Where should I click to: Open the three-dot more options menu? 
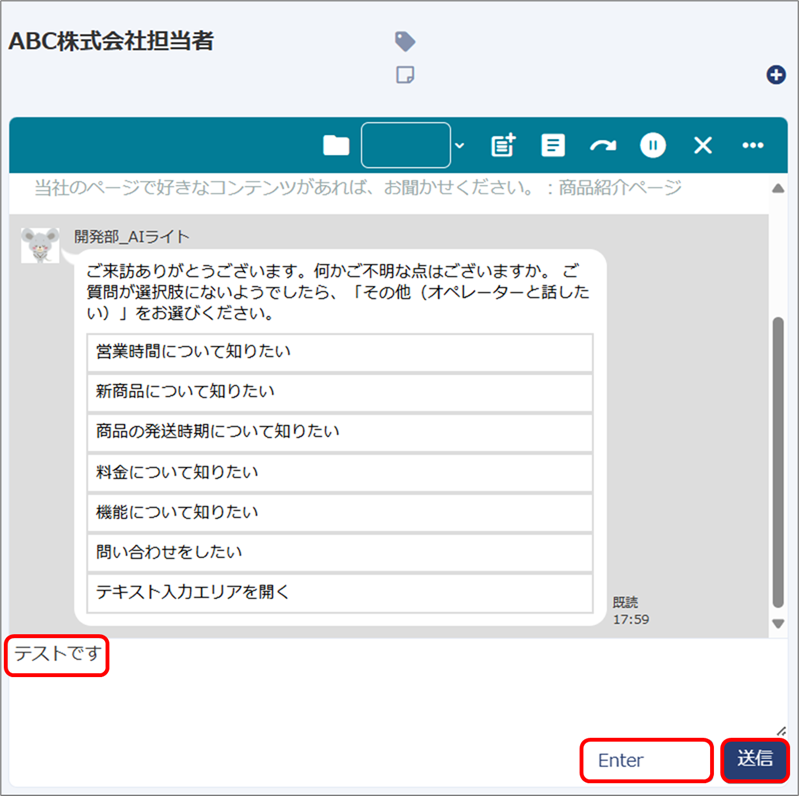coord(753,145)
